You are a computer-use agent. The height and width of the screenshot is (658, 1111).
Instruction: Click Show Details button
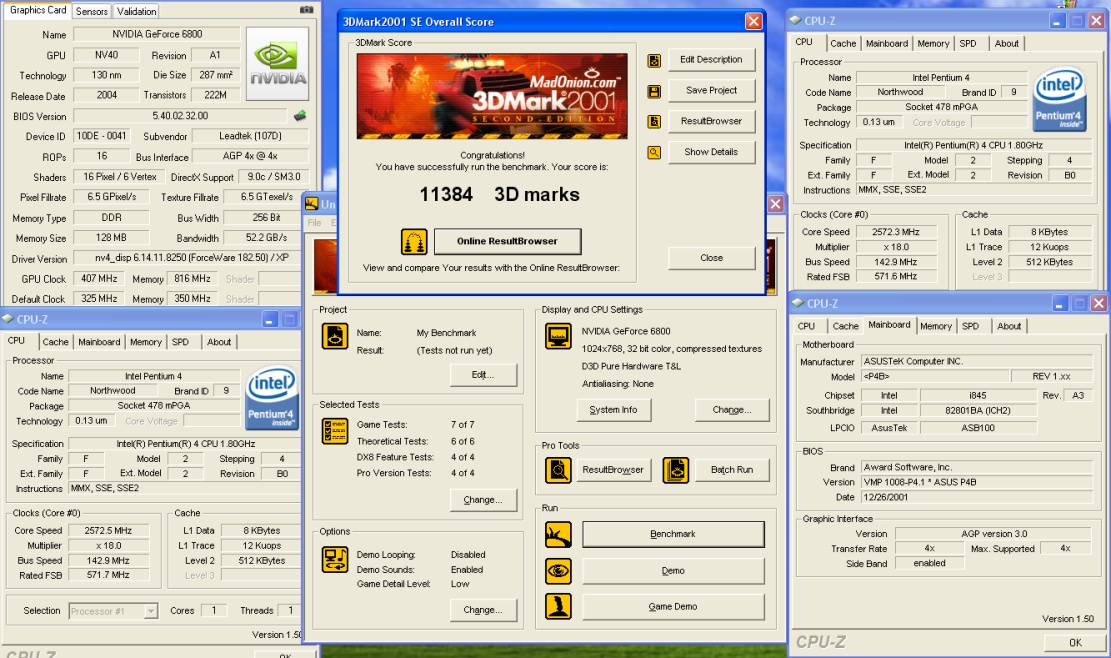point(711,152)
